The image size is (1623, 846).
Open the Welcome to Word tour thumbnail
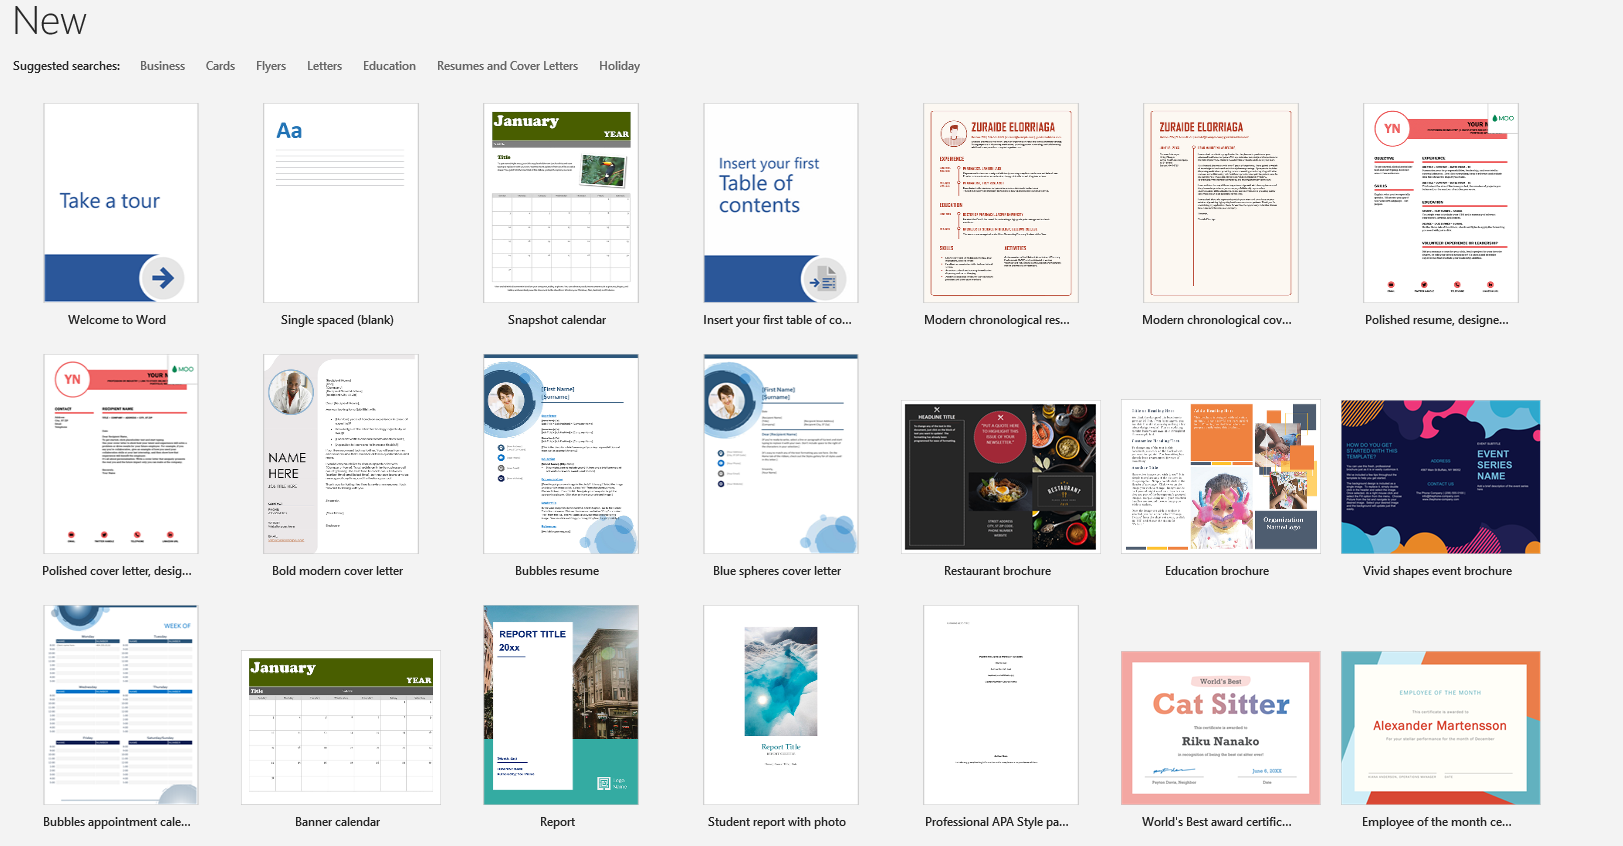pos(121,203)
